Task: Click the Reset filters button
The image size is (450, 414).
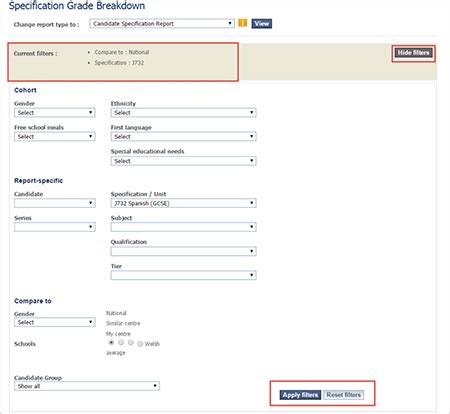Action: click(344, 395)
